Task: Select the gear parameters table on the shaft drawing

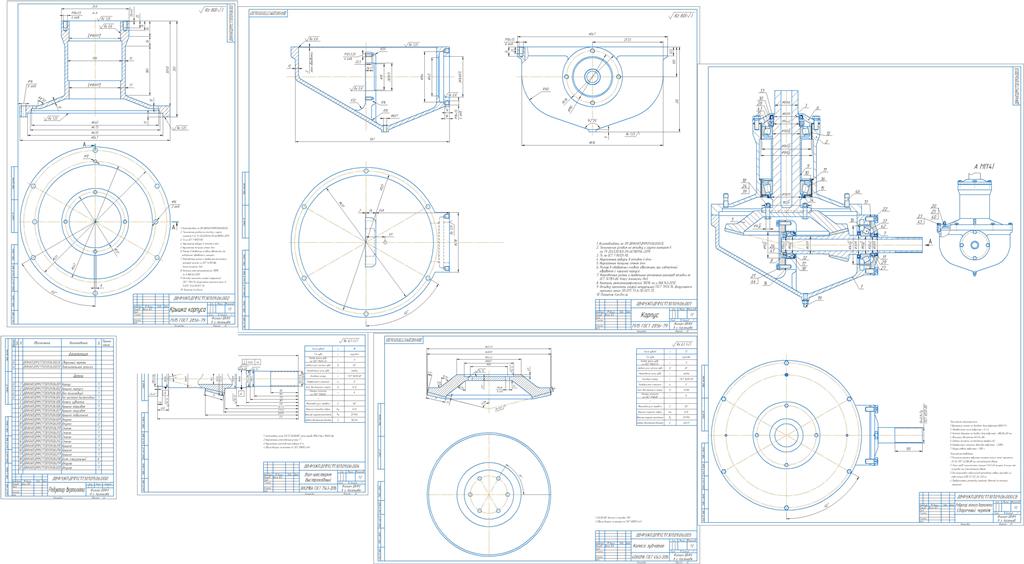Action: pyautogui.click(x=336, y=385)
